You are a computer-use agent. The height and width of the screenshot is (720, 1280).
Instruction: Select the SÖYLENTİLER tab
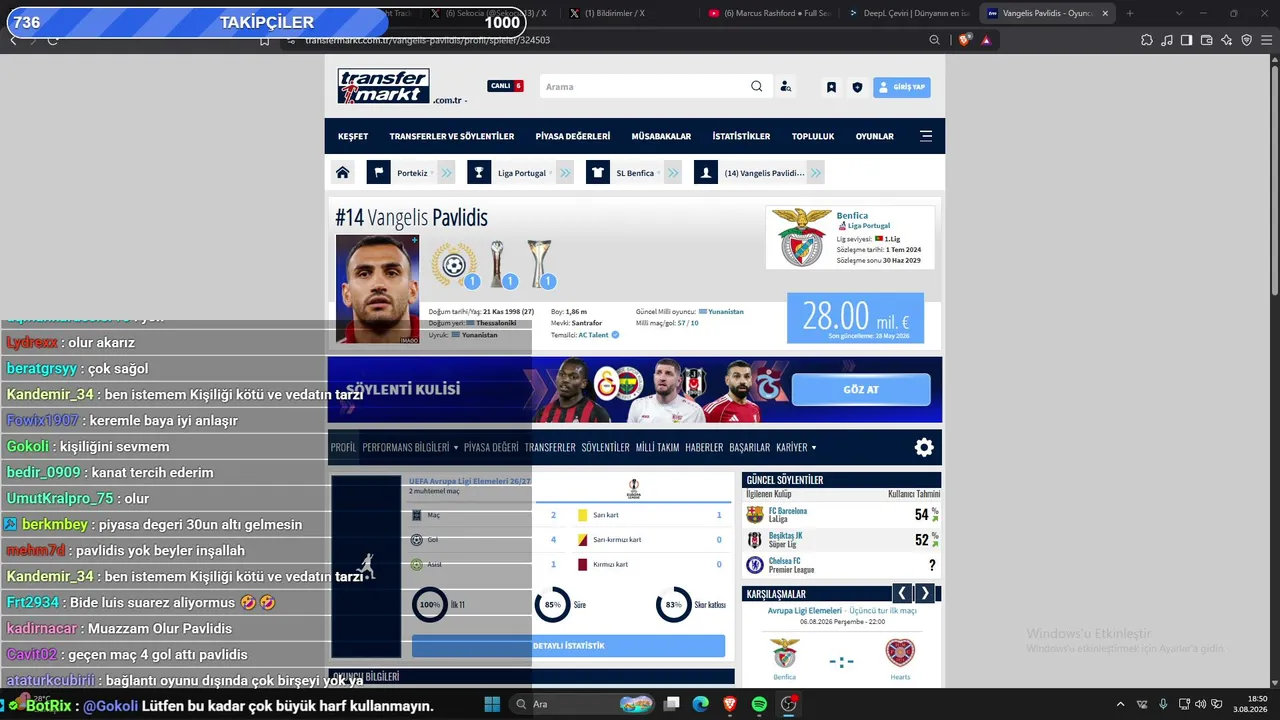click(x=606, y=447)
